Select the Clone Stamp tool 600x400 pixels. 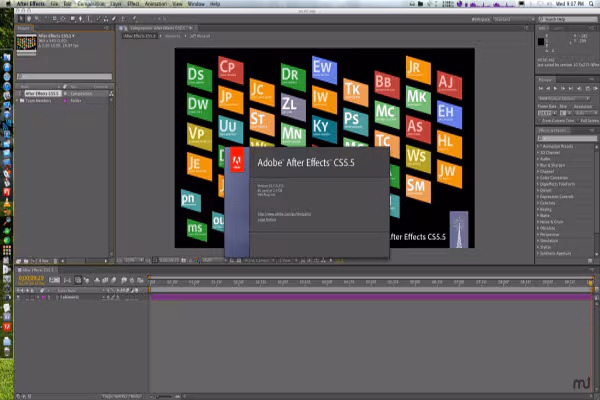pyautogui.click(x=106, y=19)
